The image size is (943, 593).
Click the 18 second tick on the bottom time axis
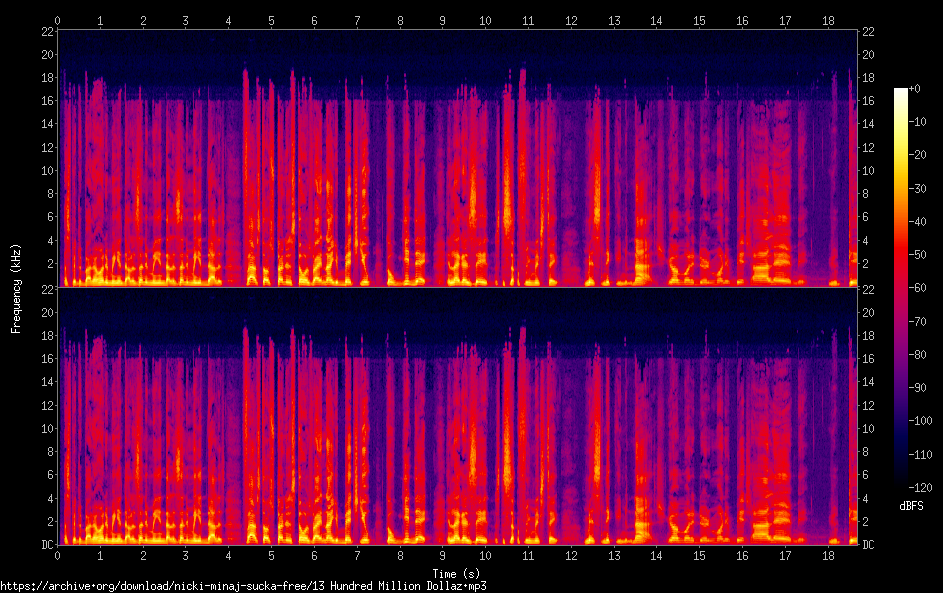828,555
